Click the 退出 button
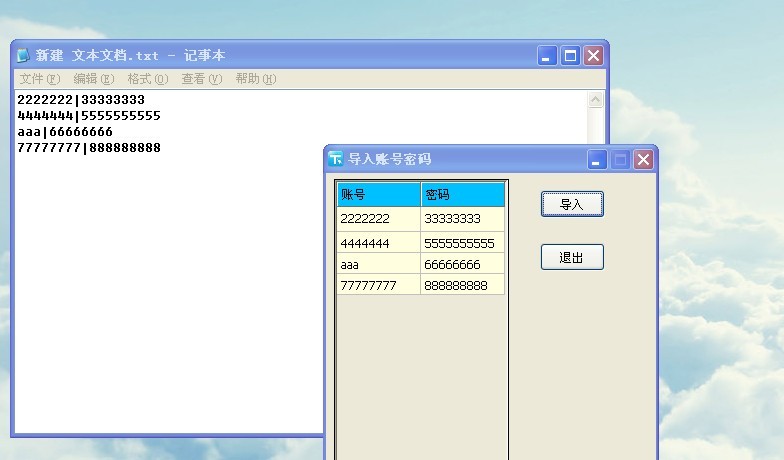784x460 pixels. coord(572,257)
